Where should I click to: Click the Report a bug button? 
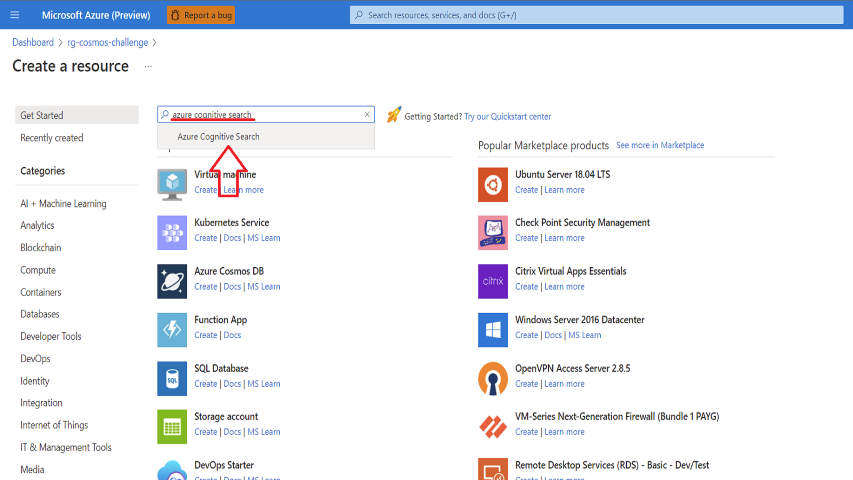(x=201, y=15)
